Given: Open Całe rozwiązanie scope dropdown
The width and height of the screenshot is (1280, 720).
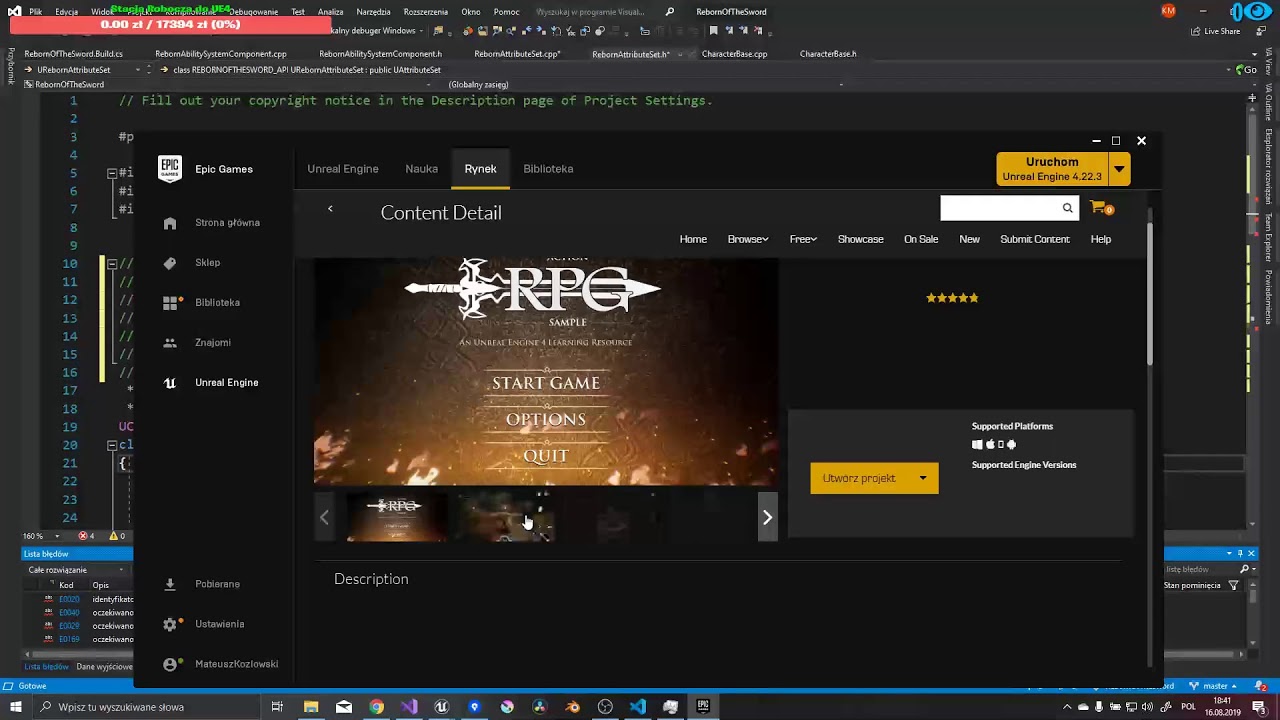Looking at the screenshot, I should coord(76,570).
